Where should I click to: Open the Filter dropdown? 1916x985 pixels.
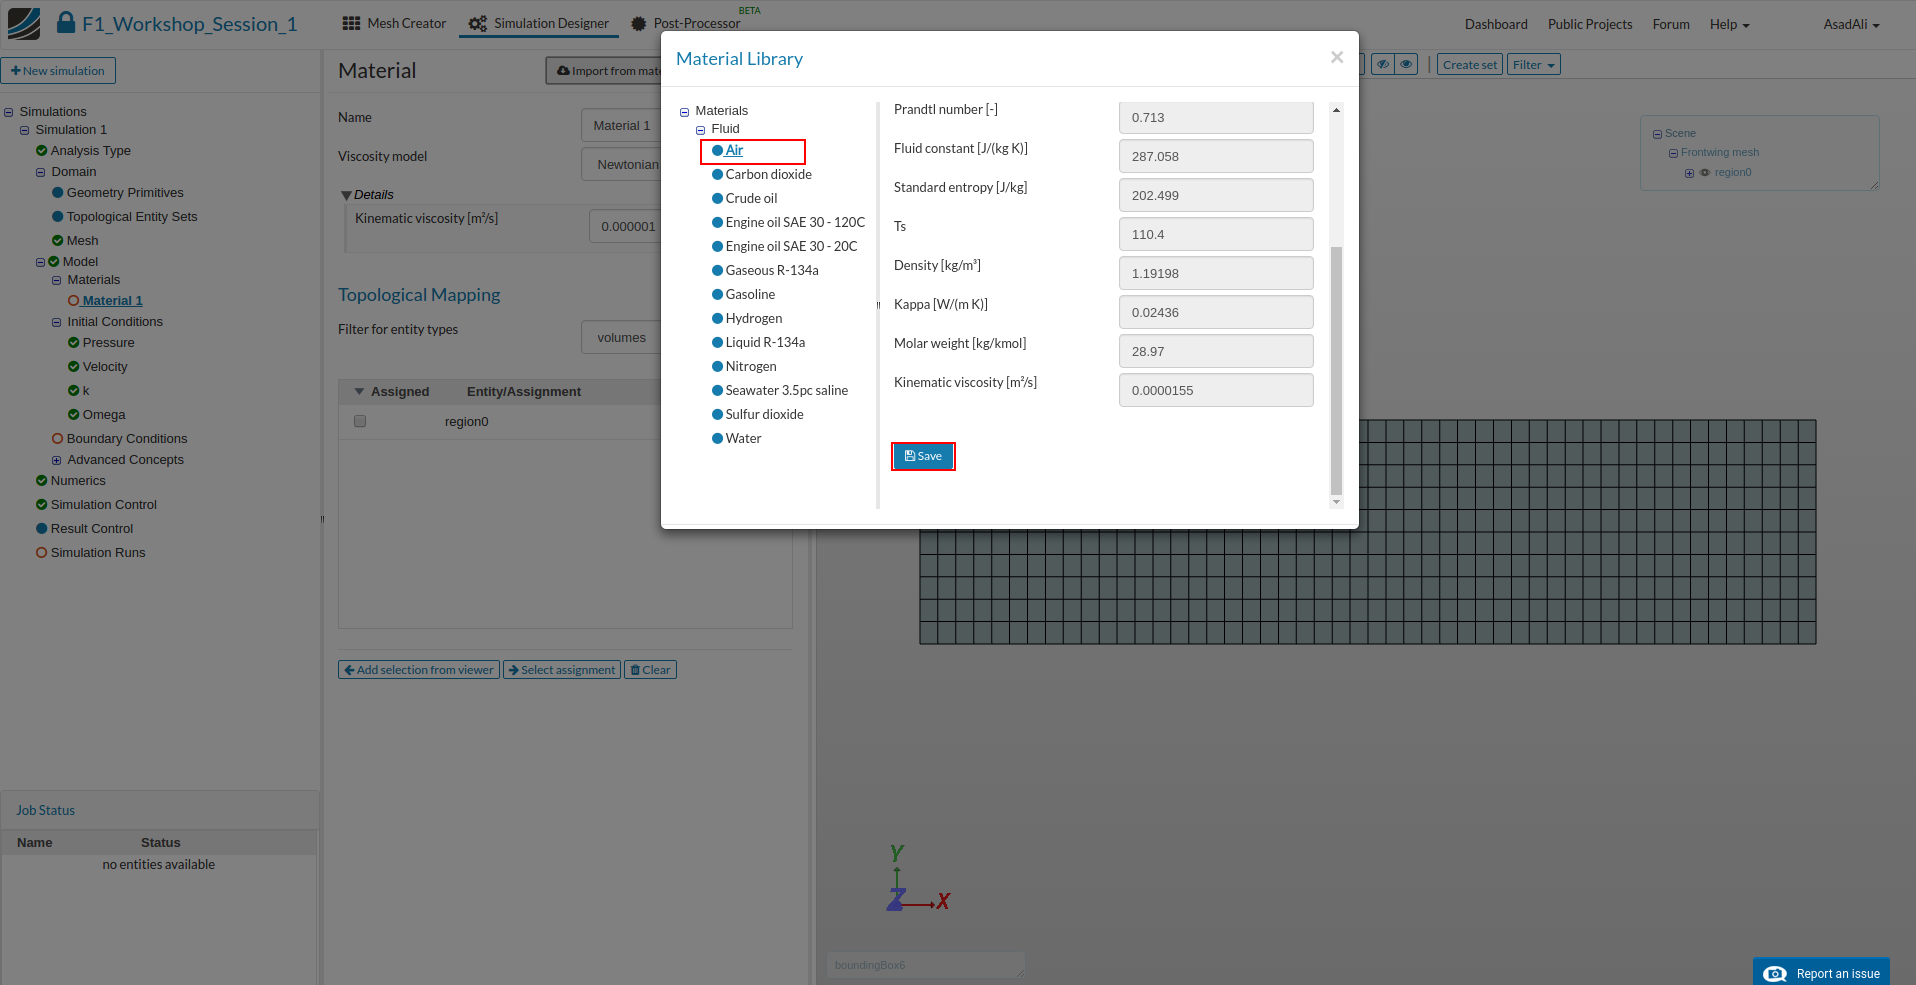(1533, 65)
